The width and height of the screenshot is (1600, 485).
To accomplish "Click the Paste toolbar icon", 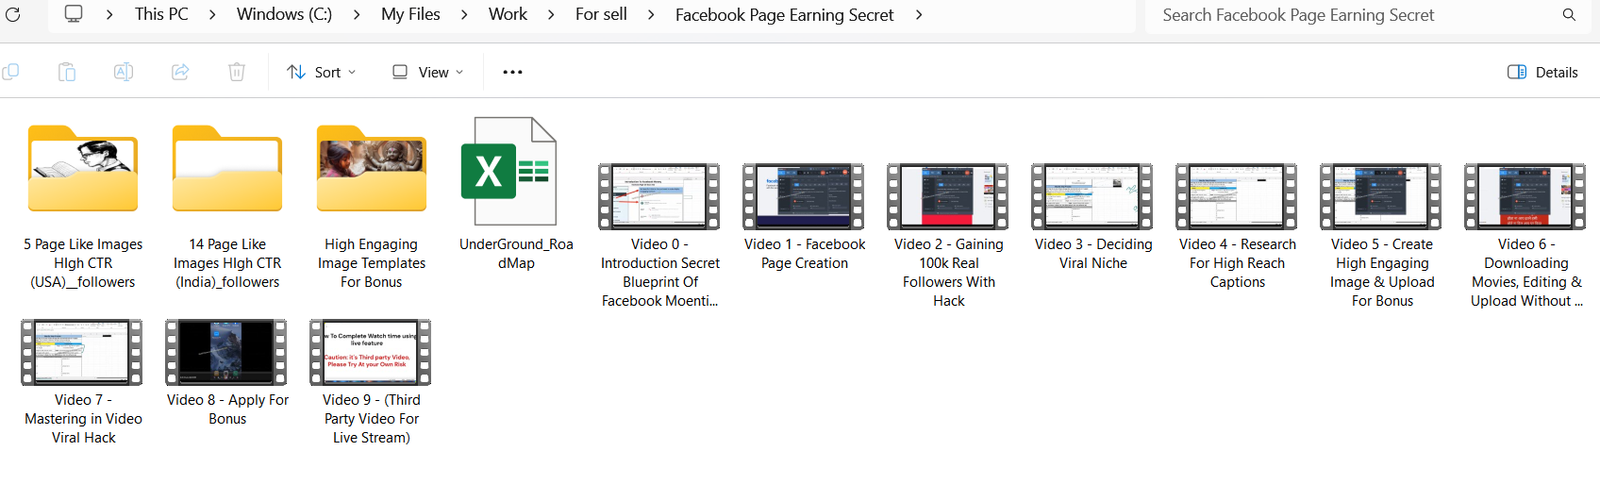I will (67, 72).
